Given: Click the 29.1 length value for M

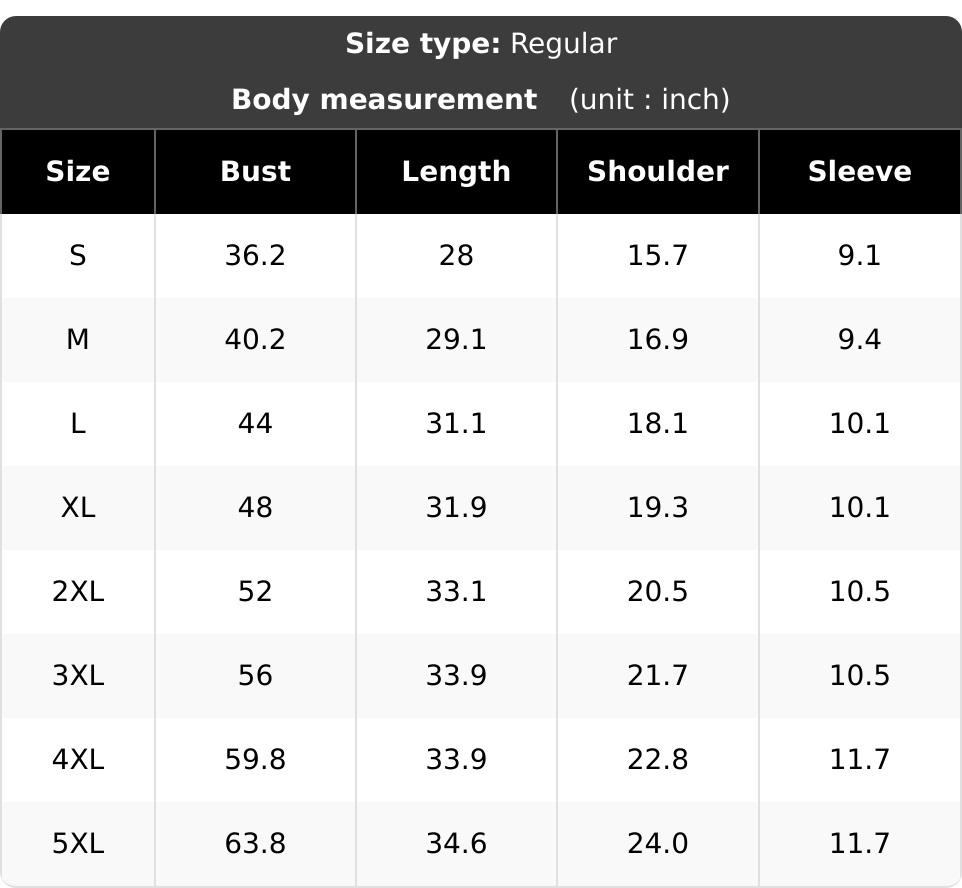Looking at the screenshot, I should tap(456, 339).
